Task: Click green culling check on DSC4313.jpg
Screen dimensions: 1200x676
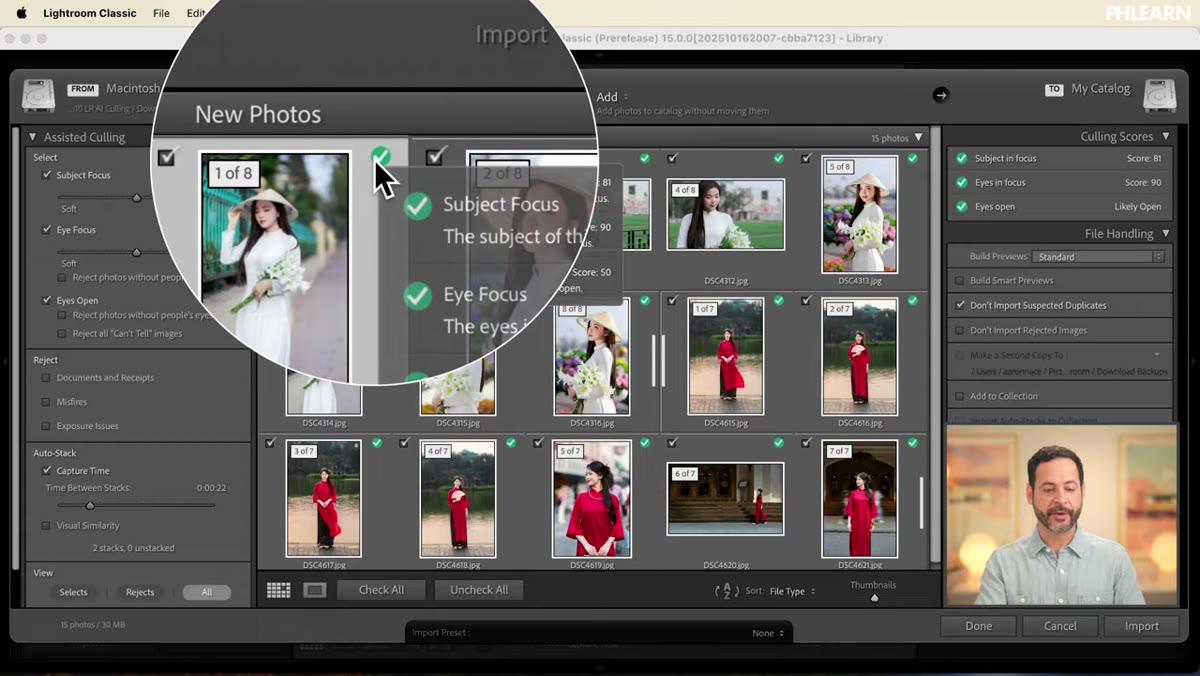Action: pos(912,158)
